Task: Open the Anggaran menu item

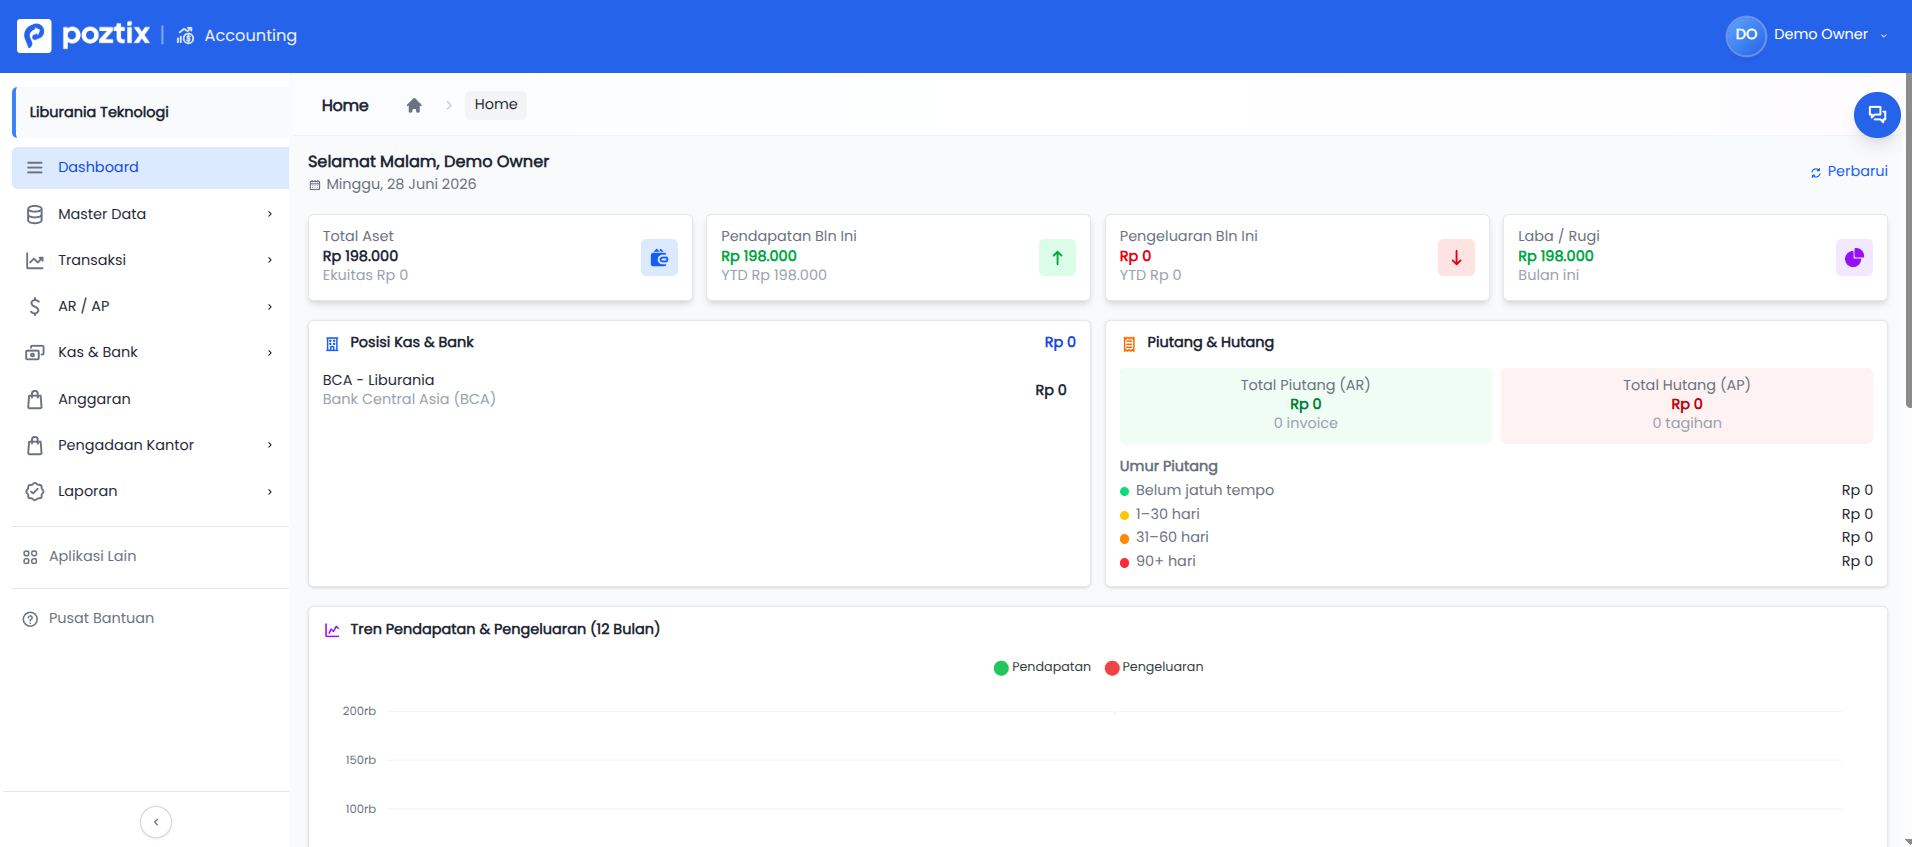Action: click(150, 399)
